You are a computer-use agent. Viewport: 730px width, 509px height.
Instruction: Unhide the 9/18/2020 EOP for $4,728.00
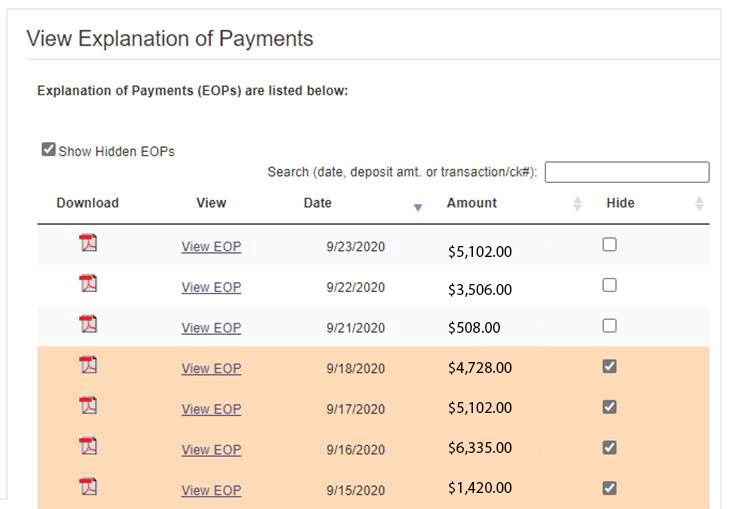pyautogui.click(x=609, y=366)
